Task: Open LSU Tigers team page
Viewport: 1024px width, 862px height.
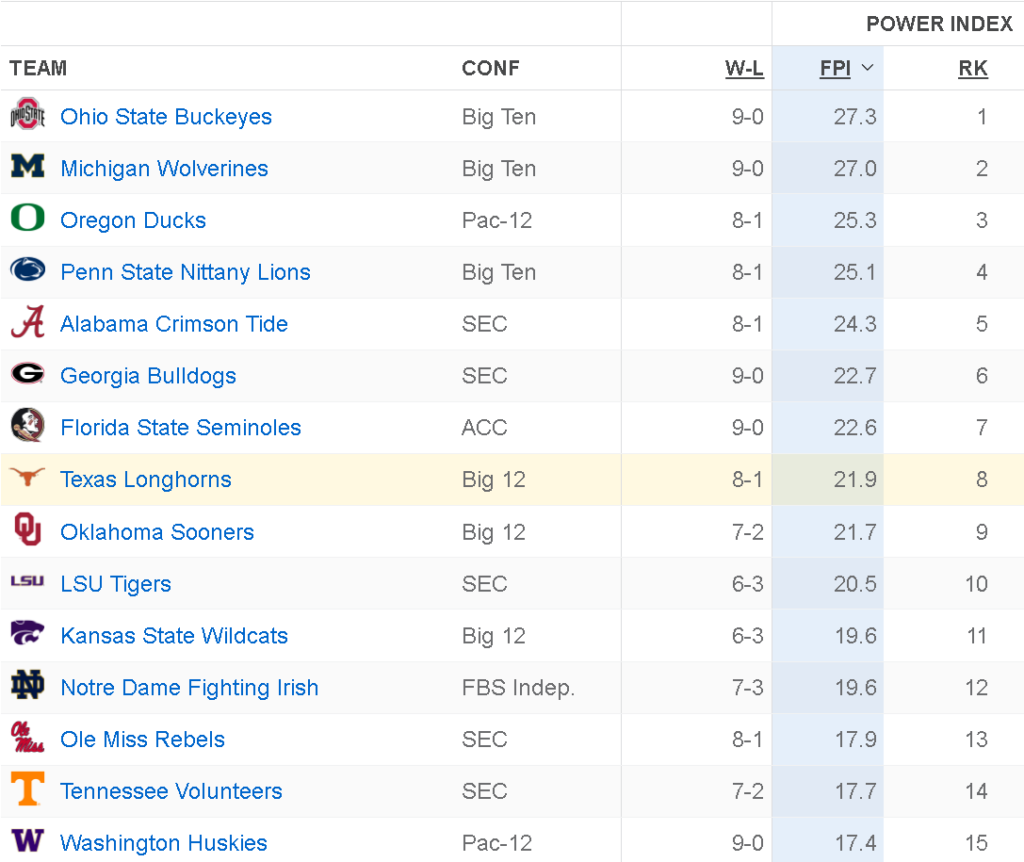Action: [x=116, y=584]
